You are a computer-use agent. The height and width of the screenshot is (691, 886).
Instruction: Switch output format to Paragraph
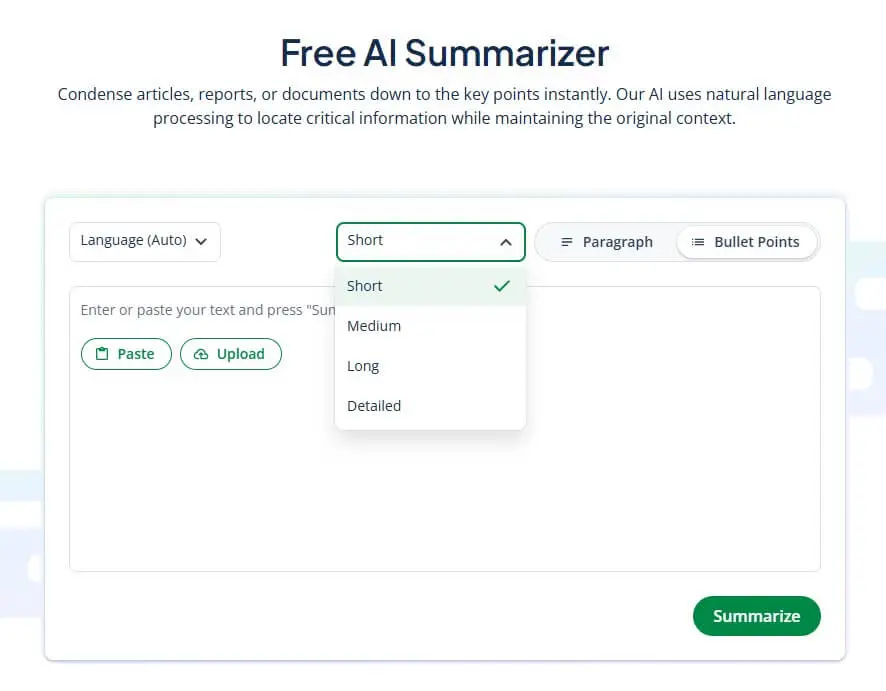point(606,242)
